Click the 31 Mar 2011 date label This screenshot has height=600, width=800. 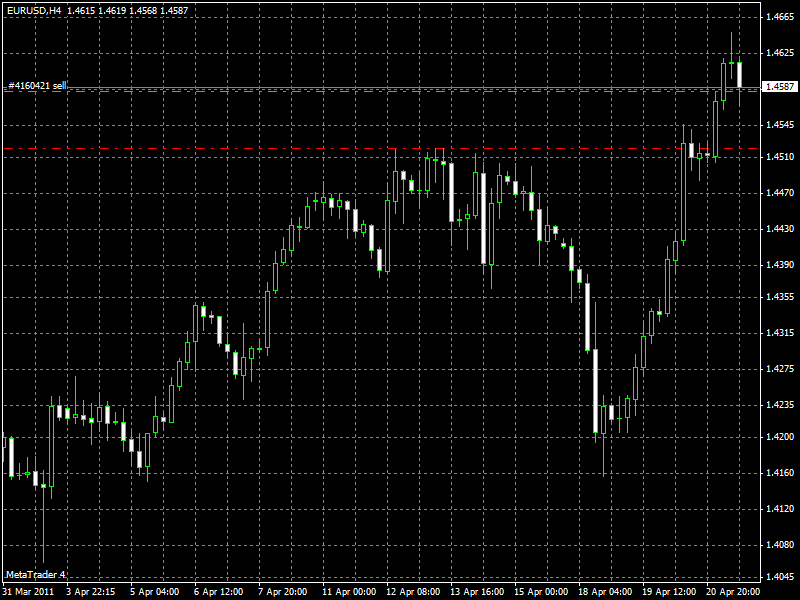[x=28, y=592]
